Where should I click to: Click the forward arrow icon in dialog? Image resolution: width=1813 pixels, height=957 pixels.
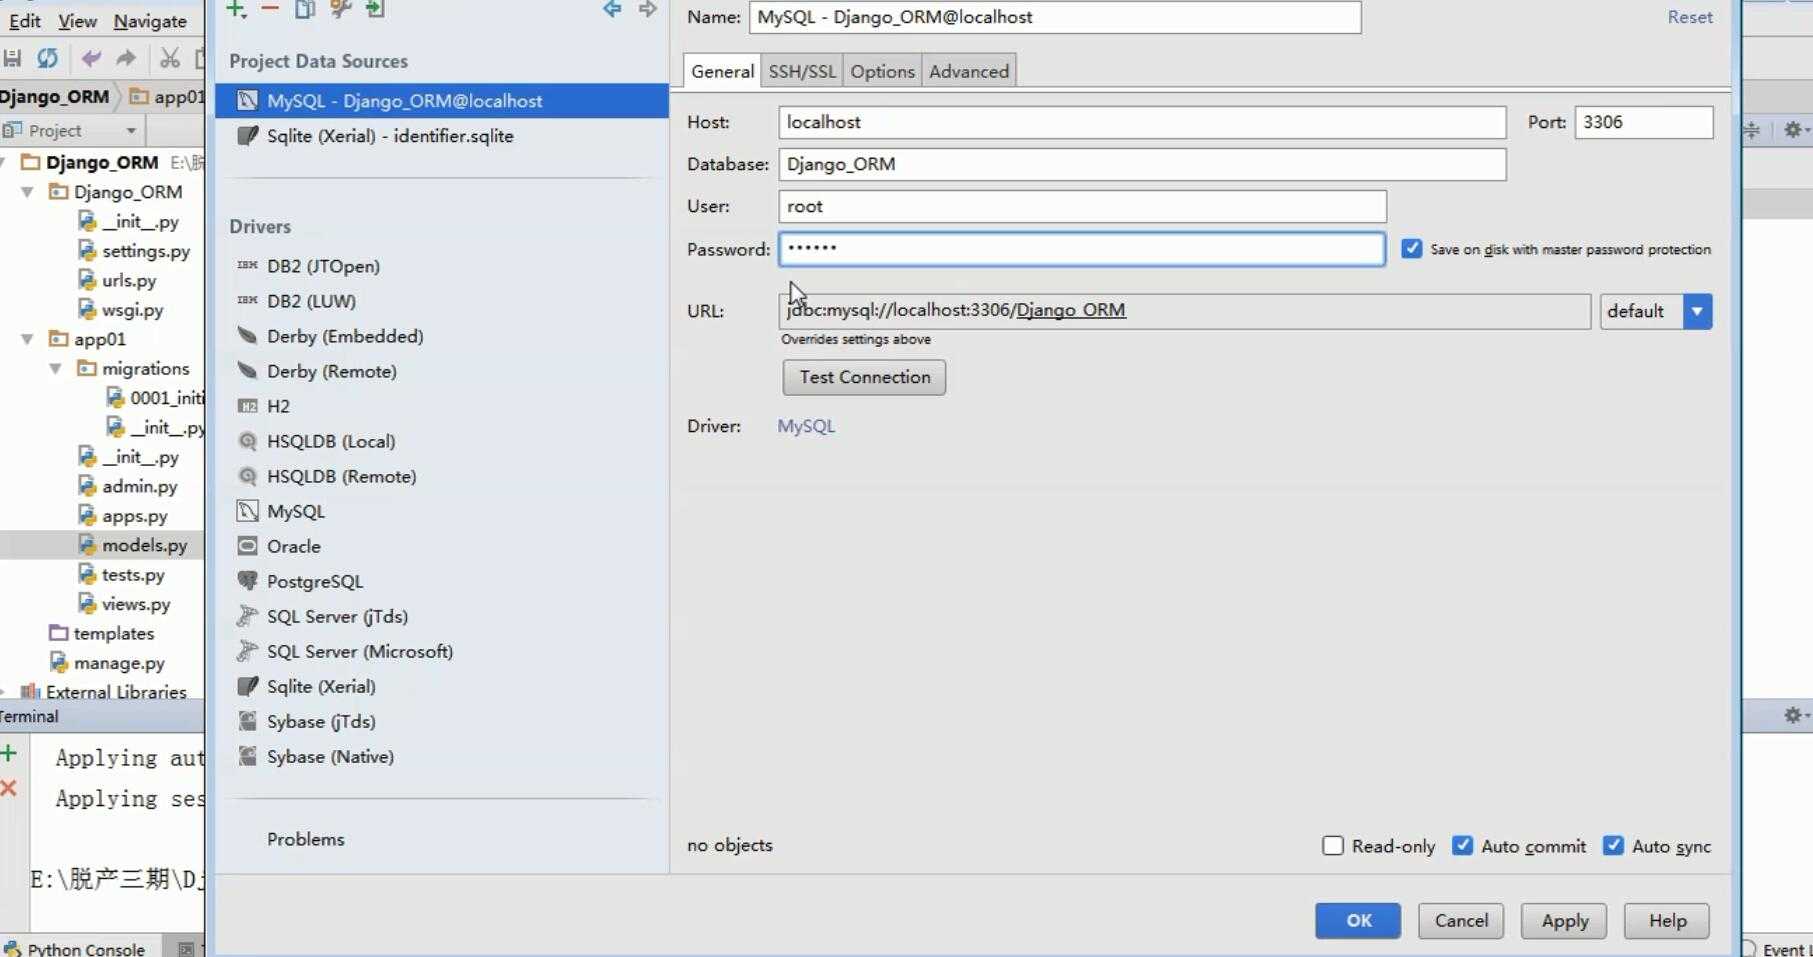[x=648, y=9]
